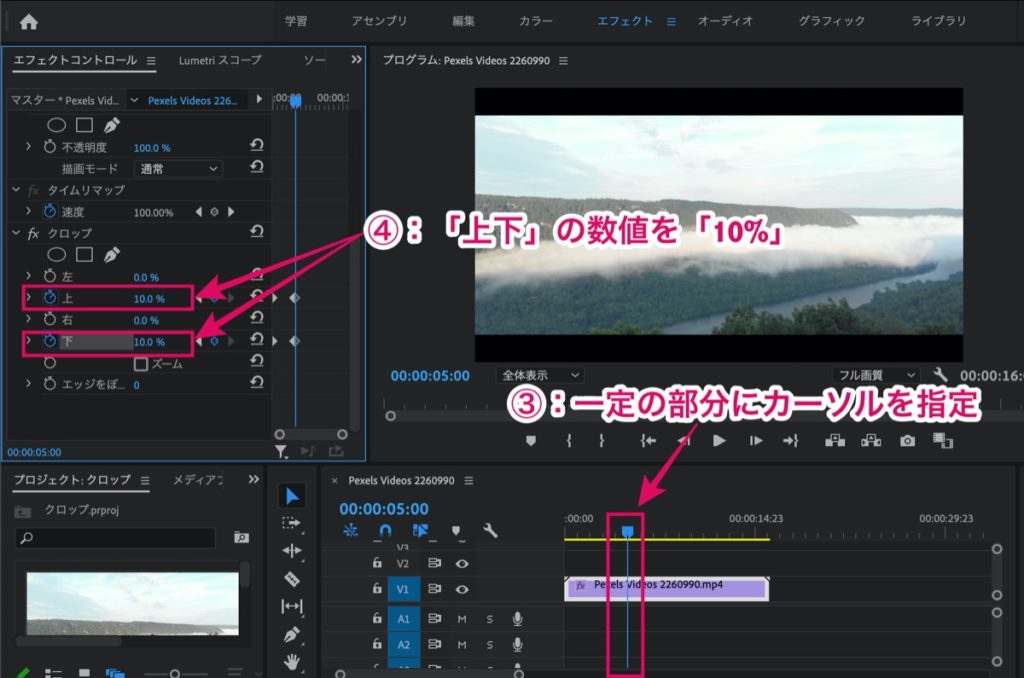Screen dimensions: 1024x678
Task: Switch to オーディオ workspace
Action: click(x=725, y=21)
